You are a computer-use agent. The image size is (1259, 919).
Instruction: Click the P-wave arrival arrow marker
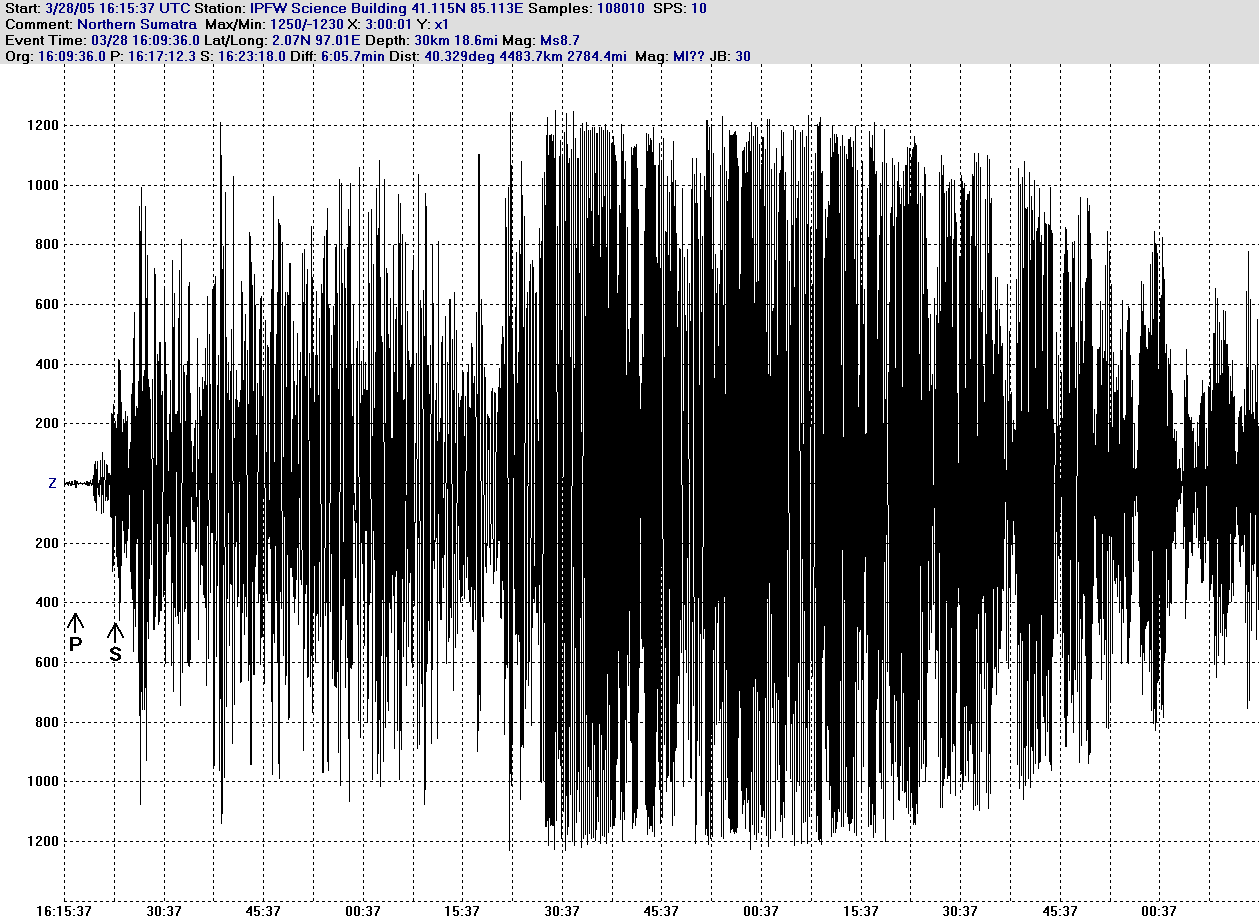76,630
